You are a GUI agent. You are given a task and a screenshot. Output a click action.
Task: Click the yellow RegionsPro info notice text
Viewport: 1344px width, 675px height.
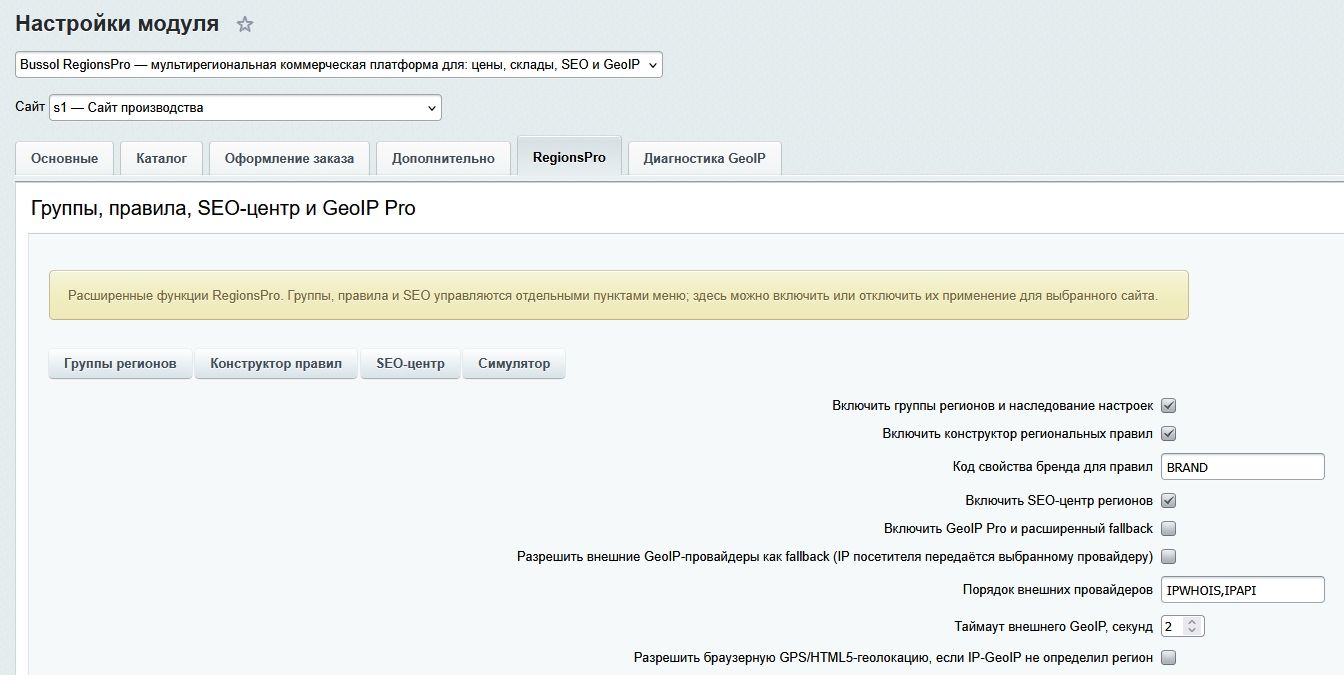click(612, 296)
